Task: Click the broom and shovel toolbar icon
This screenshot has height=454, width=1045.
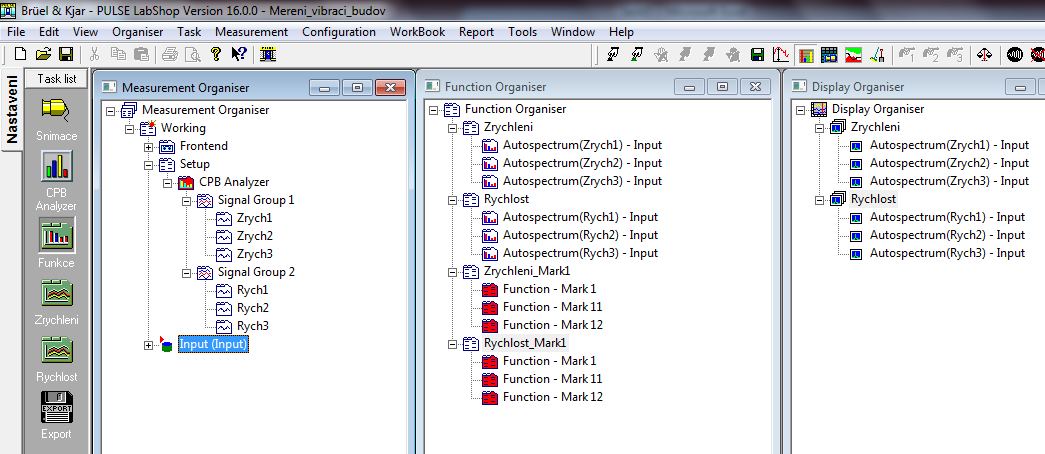Action: 877,55
